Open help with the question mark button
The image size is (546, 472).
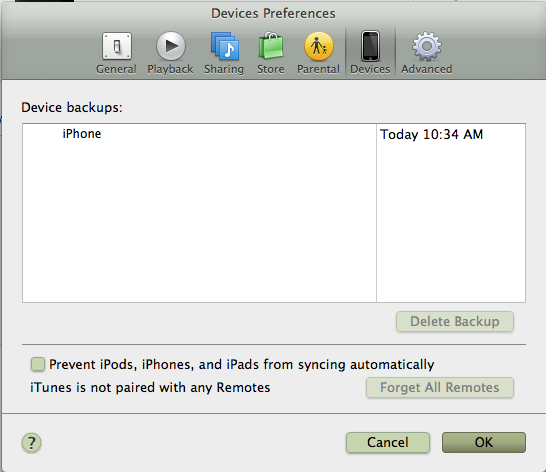tap(32, 443)
